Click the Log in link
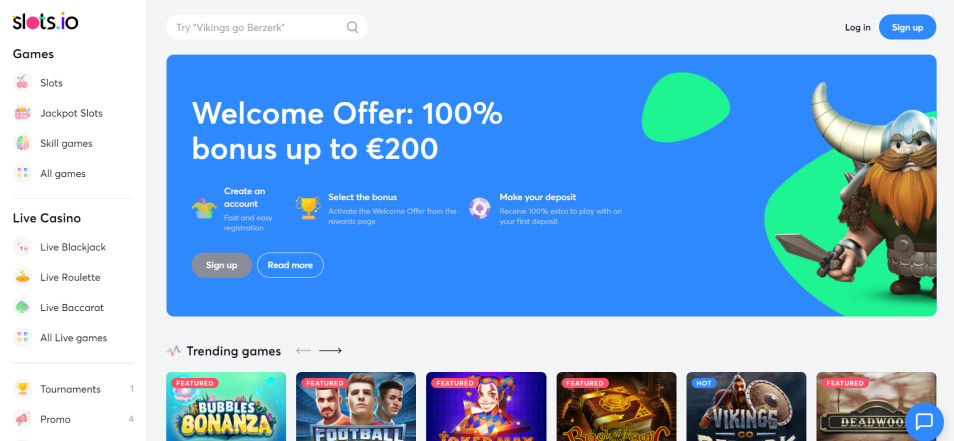The image size is (954, 441). click(x=857, y=27)
